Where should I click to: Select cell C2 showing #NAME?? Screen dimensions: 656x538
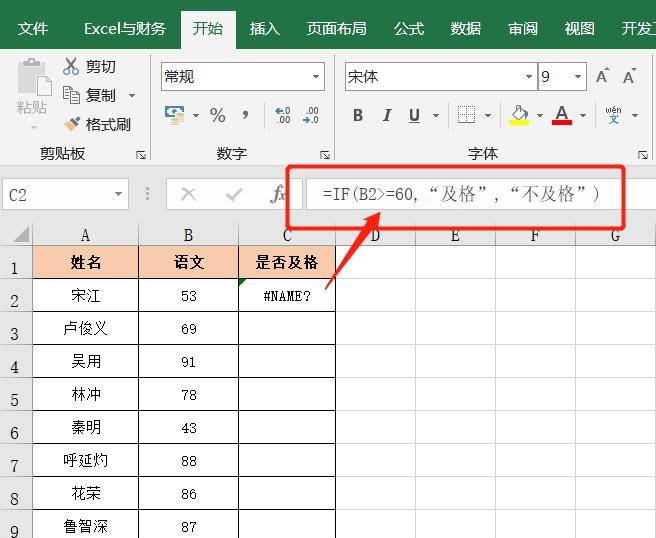tap(287, 295)
